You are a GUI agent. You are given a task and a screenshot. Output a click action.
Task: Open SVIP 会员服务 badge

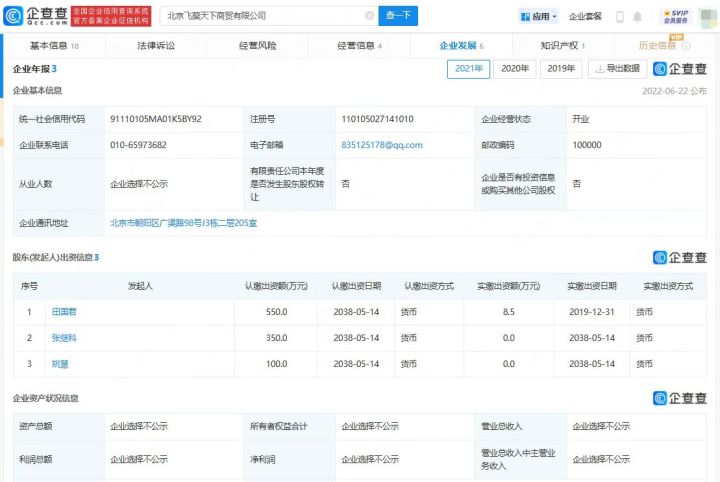pos(676,17)
